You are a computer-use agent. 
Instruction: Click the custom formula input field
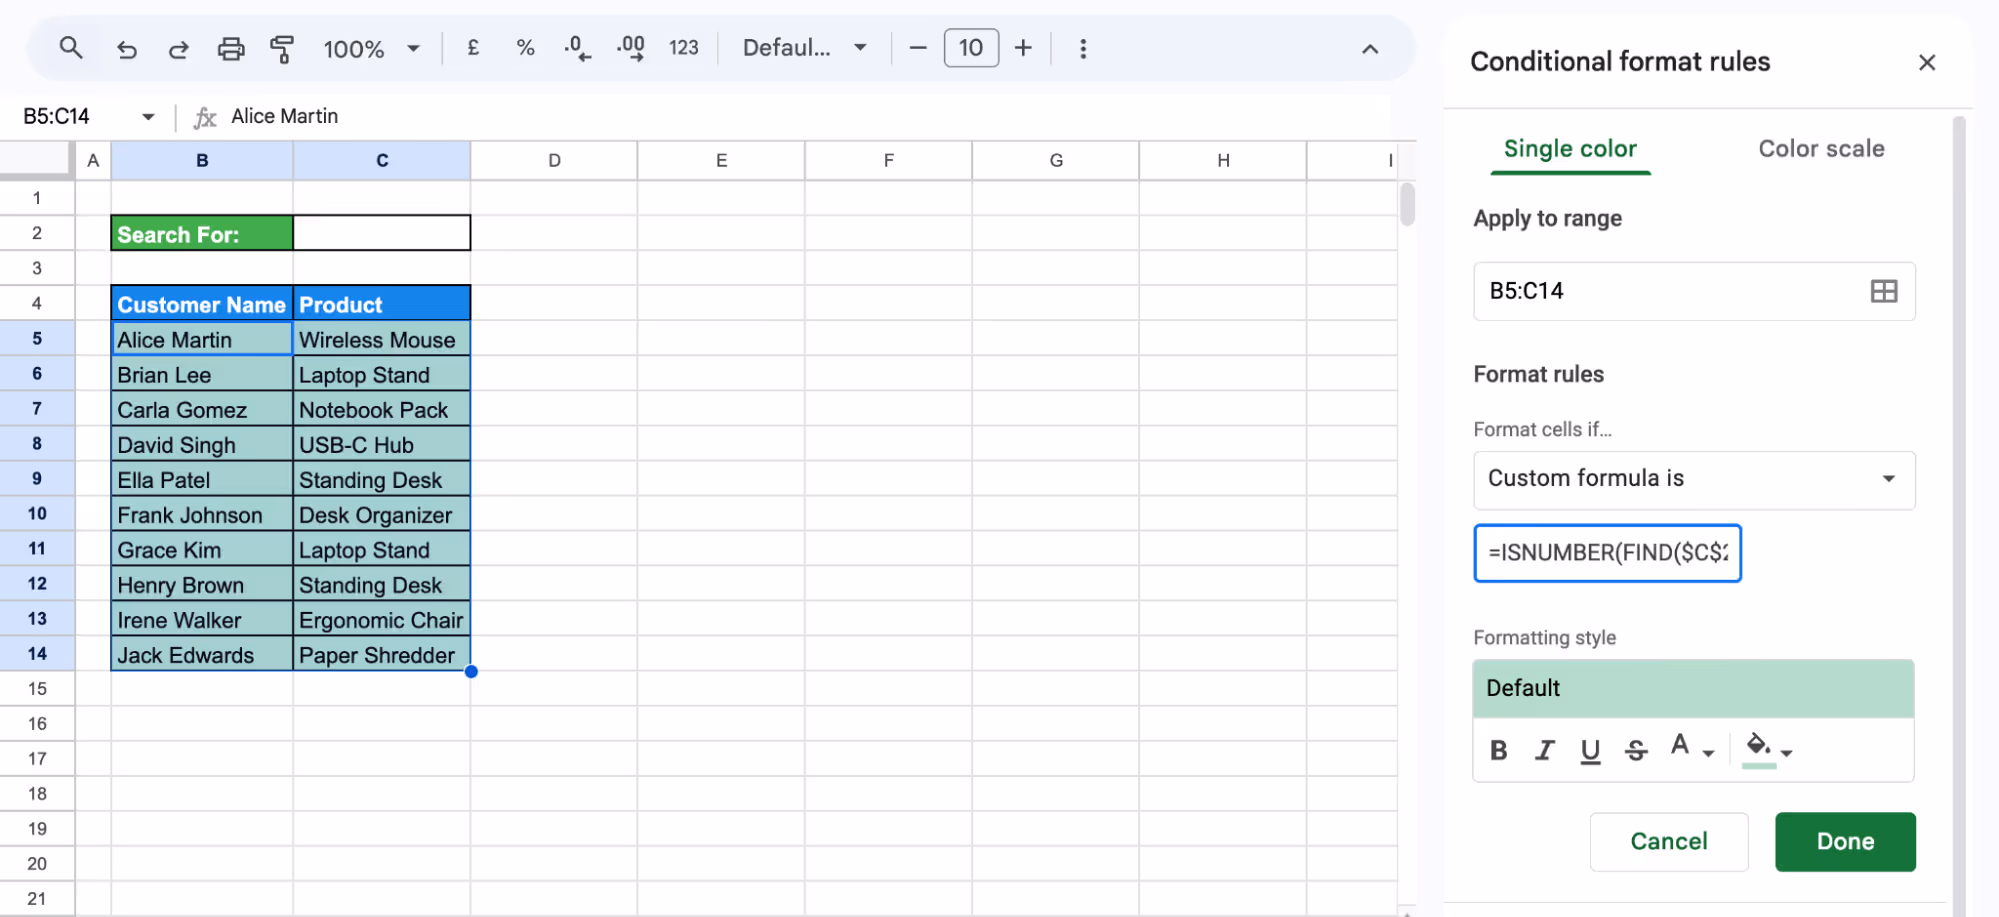(x=1607, y=553)
